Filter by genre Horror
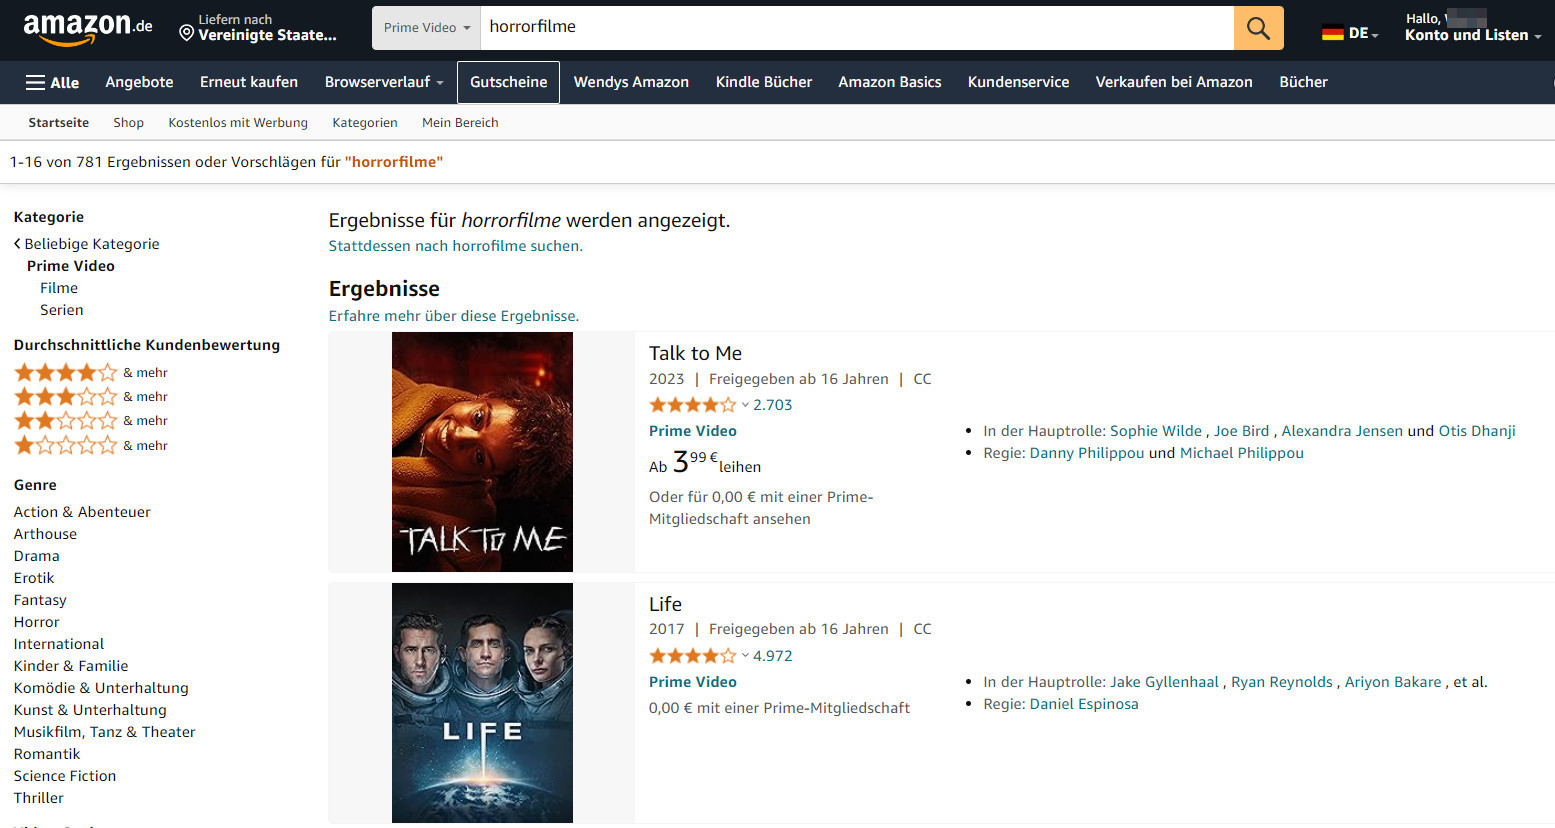This screenshot has width=1555, height=828. [x=36, y=622]
